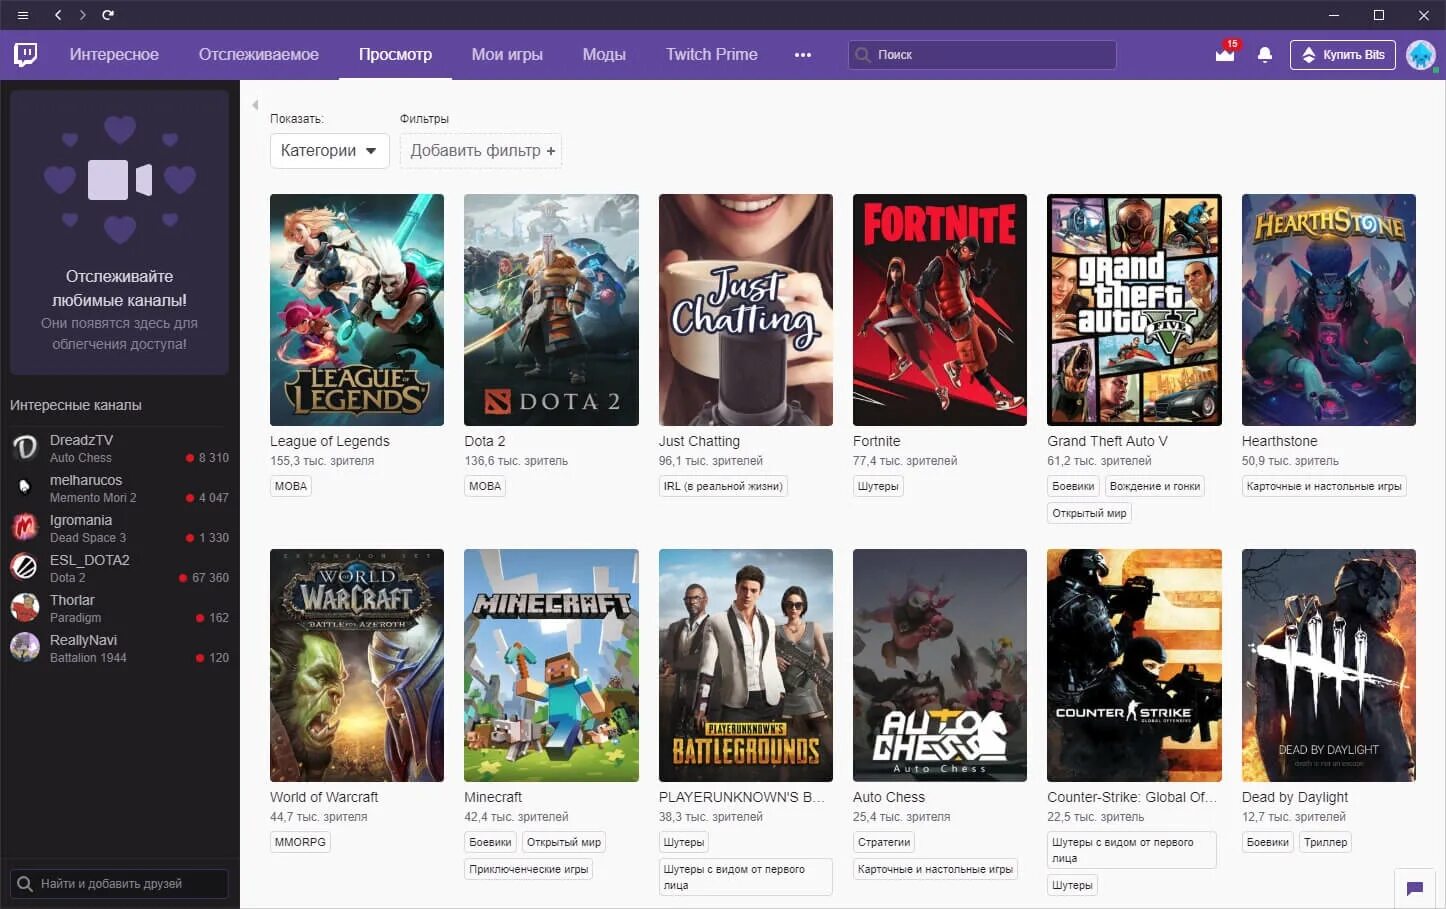This screenshot has height=909, width=1446.
Task: Click League of Legends title link
Action: coord(330,441)
